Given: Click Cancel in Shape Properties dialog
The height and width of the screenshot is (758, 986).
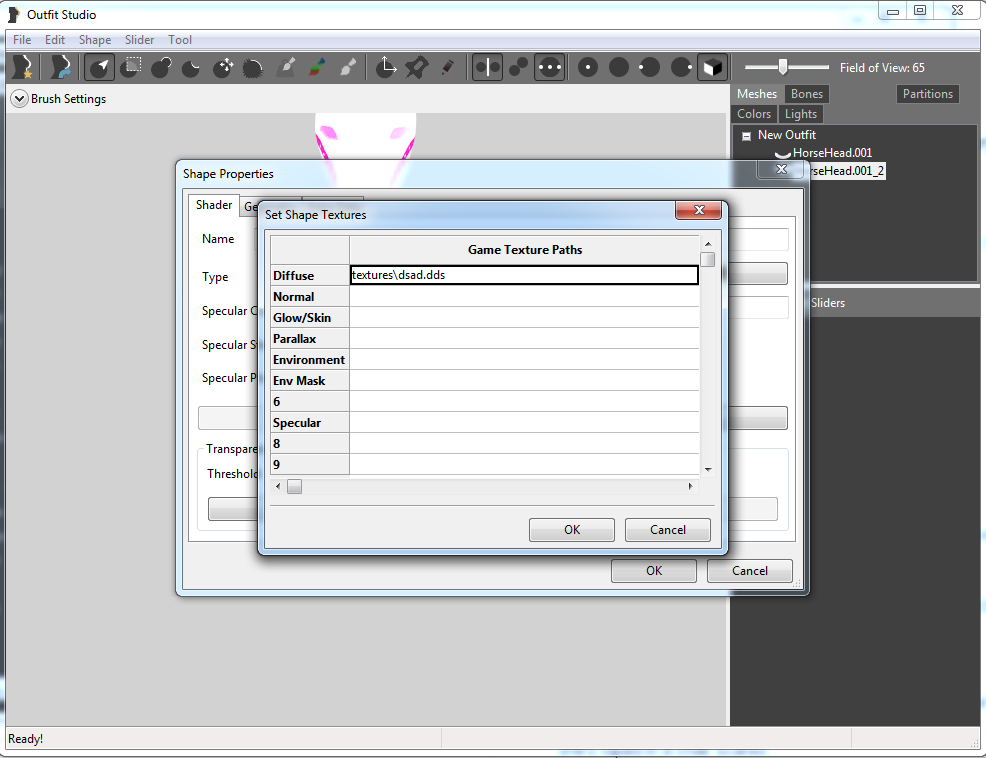Looking at the screenshot, I should [750, 571].
